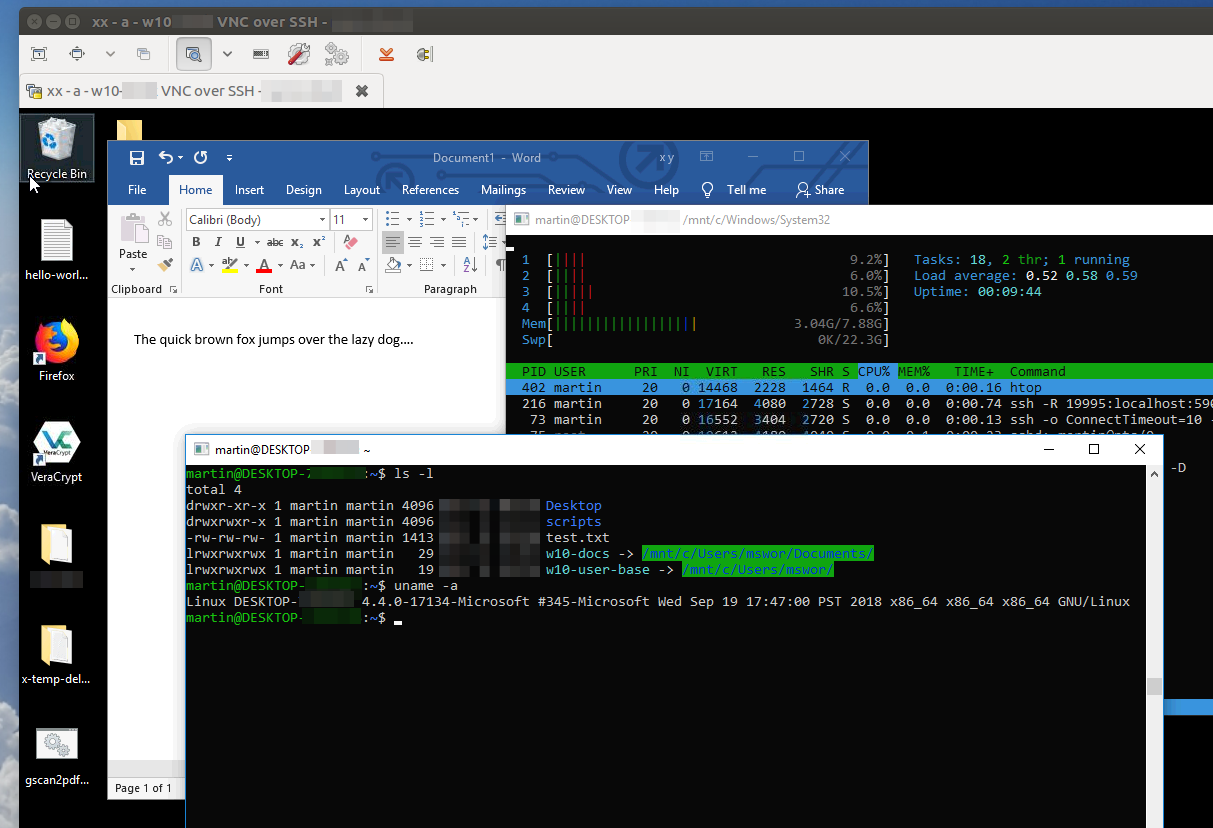
Task: Switch to the Mailings ribbon tab
Action: coord(503,190)
